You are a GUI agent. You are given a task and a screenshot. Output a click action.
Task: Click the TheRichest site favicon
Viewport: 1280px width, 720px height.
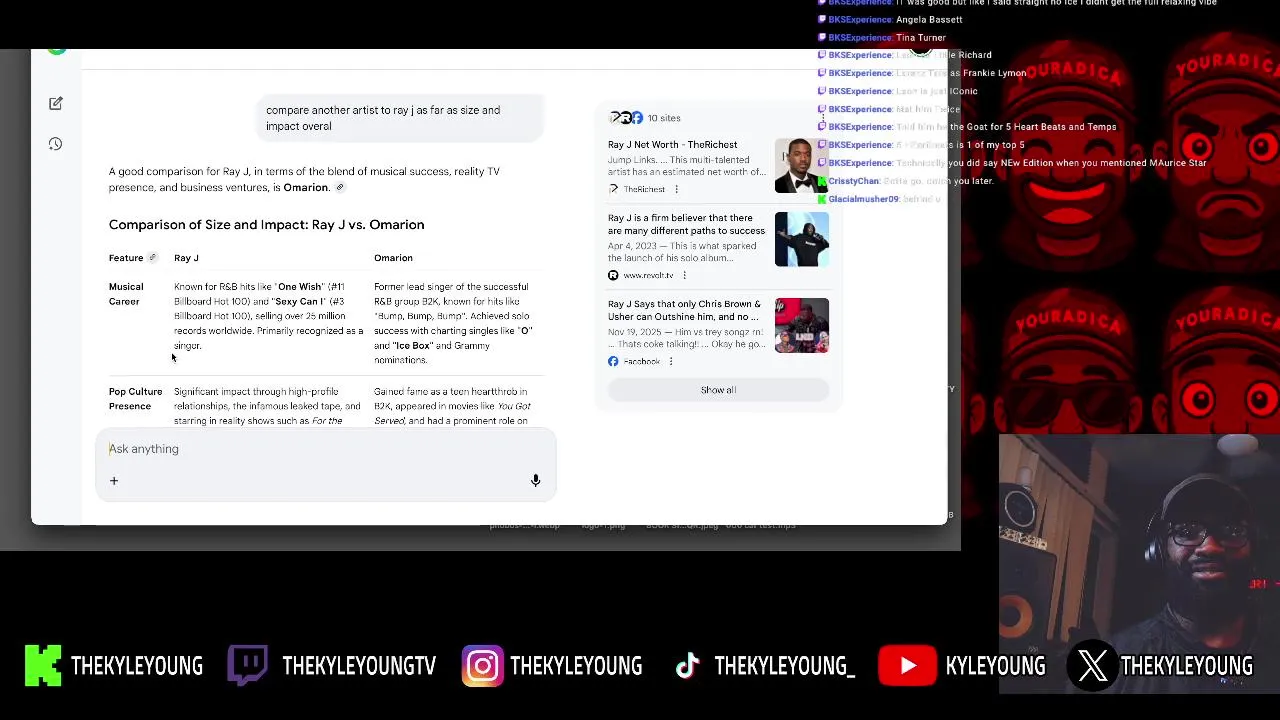coord(613,189)
